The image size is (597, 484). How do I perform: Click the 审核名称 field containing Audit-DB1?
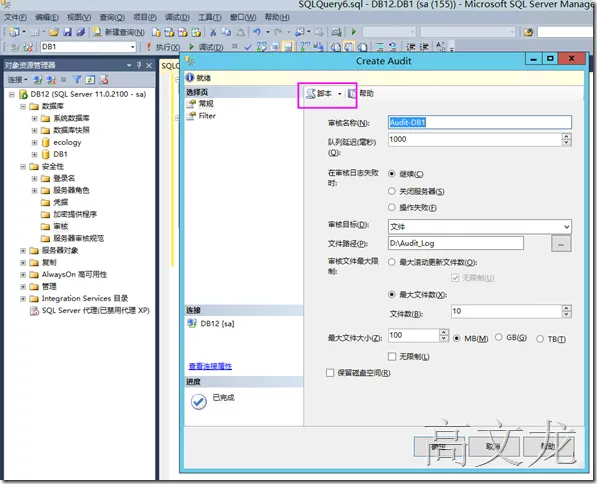coord(480,122)
